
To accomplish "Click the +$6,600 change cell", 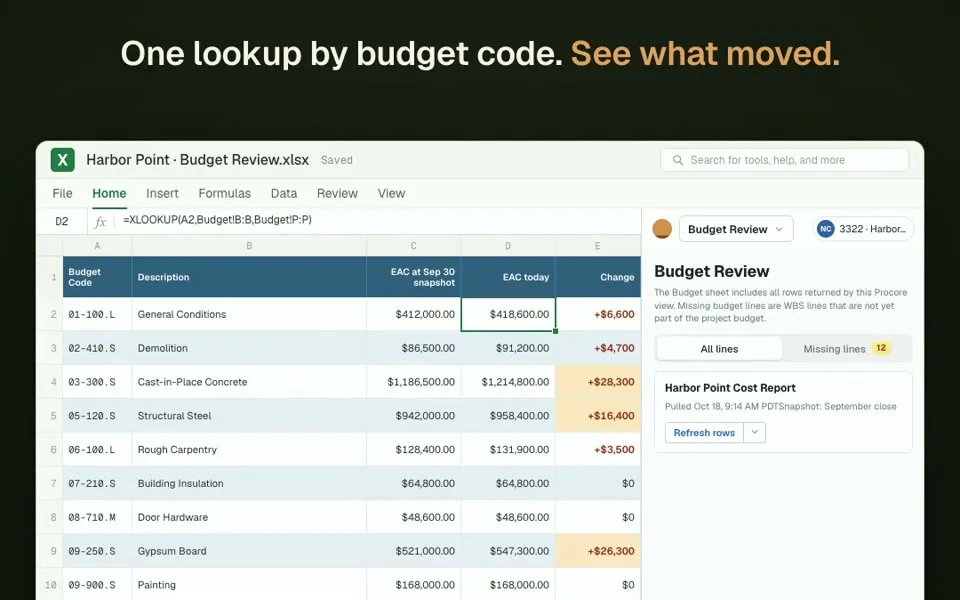I will point(598,314).
